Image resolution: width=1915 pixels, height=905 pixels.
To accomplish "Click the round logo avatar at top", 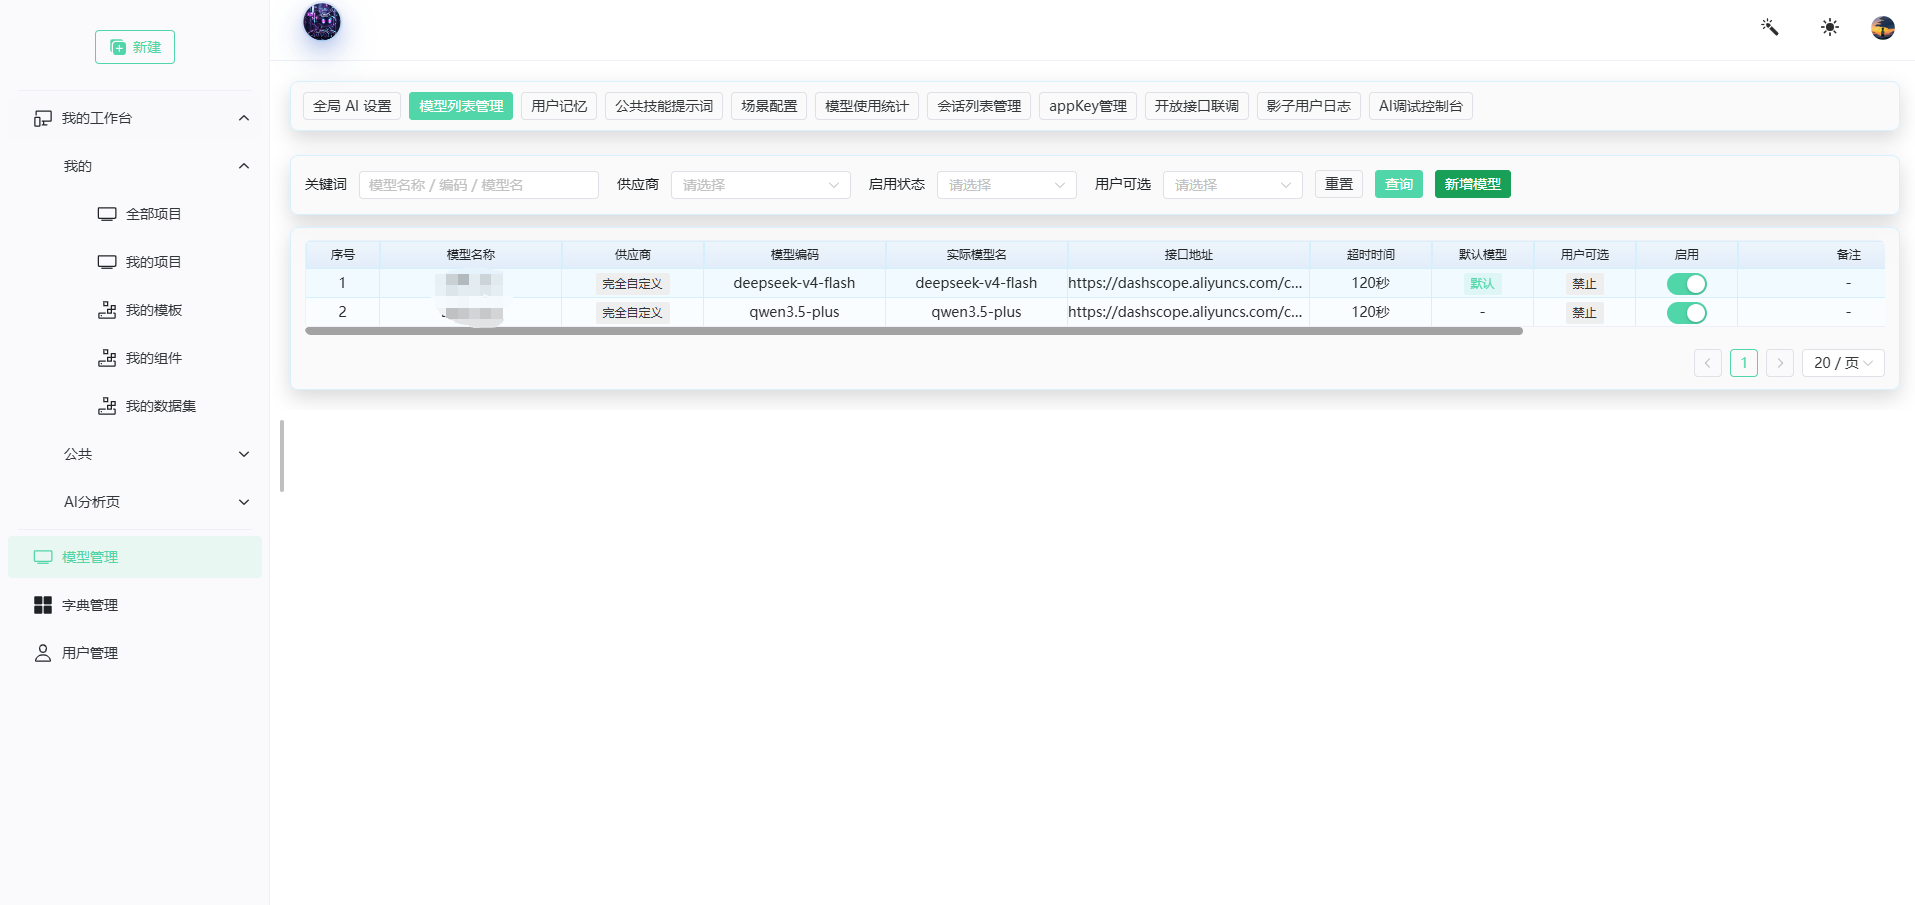I will (x=322, y=21).
